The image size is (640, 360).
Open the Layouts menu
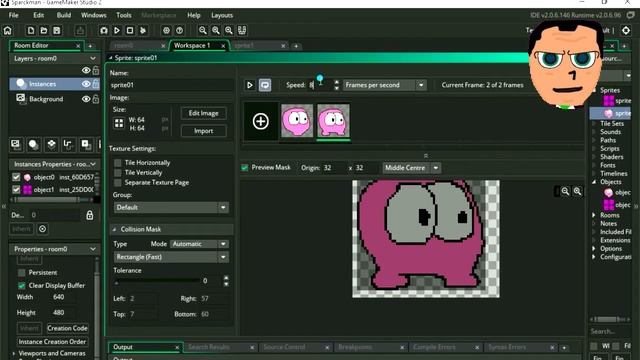pos(222,16)
